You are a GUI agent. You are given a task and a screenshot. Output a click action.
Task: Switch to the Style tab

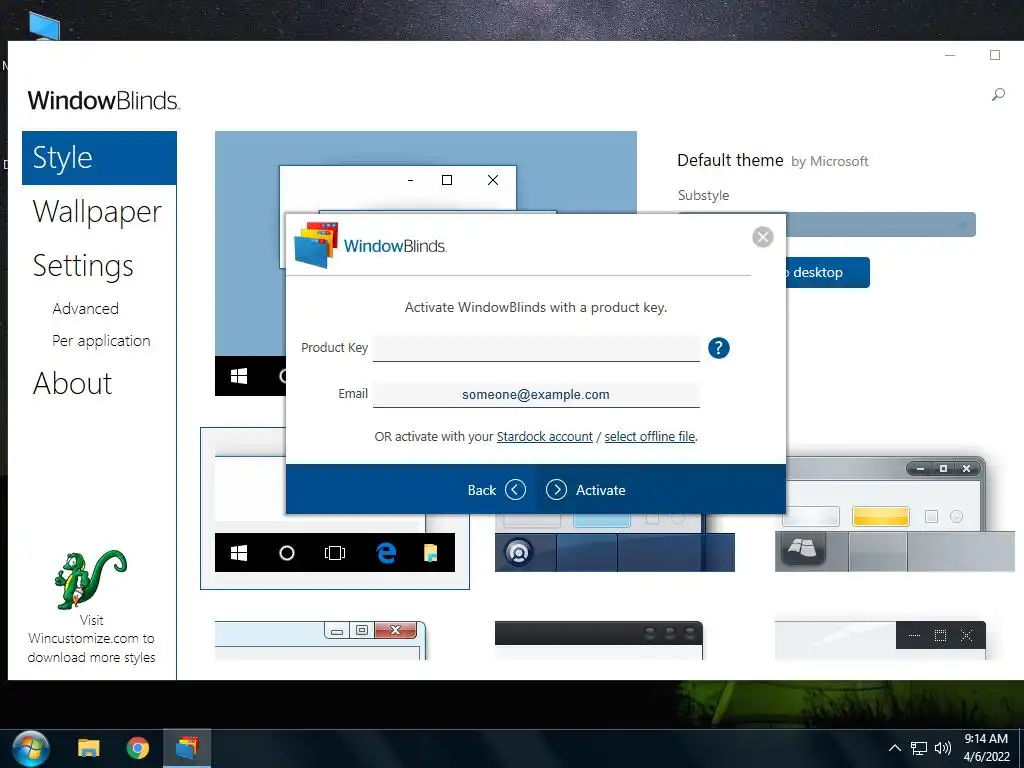coord(99,158)
